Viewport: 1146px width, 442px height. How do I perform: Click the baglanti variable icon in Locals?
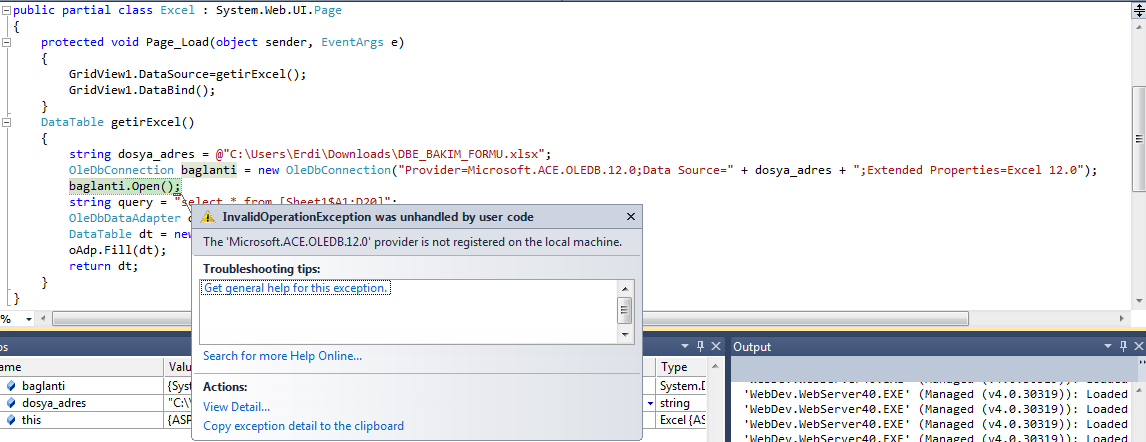point(10,385)
